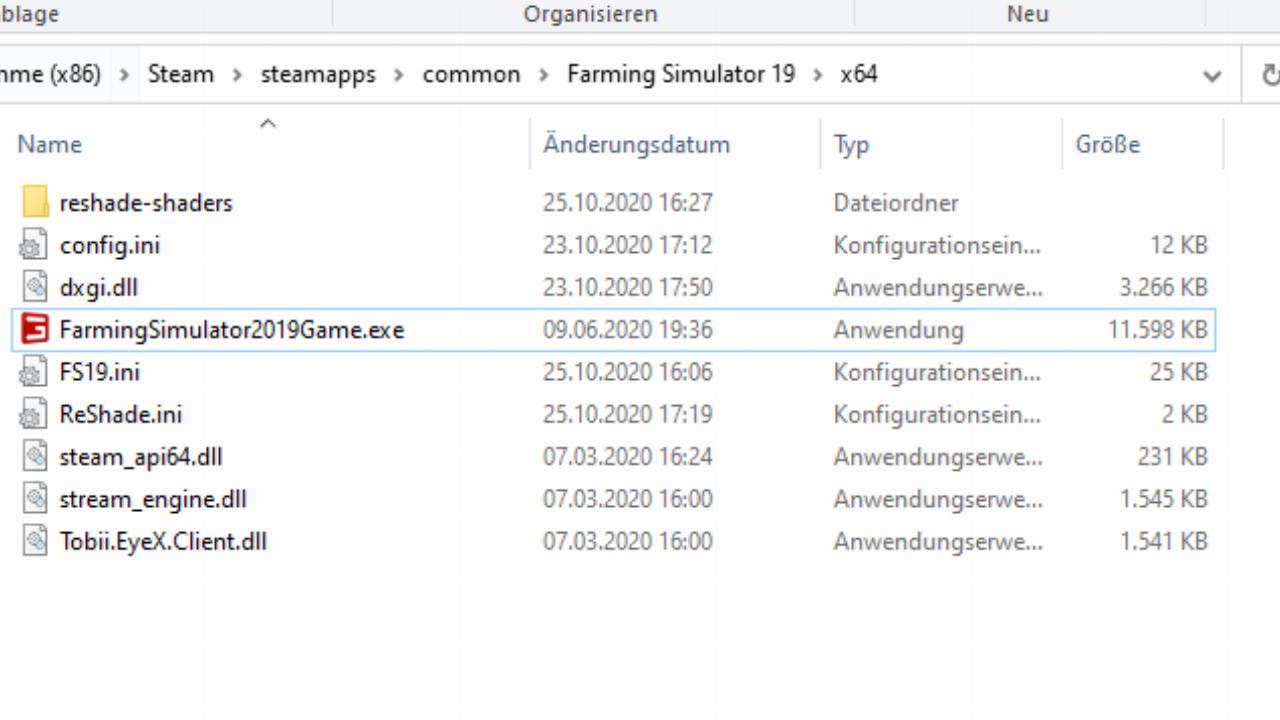Select FarmingSimulator2019Game.exe file name
The image size is (1280, 720).
(232, 329)
